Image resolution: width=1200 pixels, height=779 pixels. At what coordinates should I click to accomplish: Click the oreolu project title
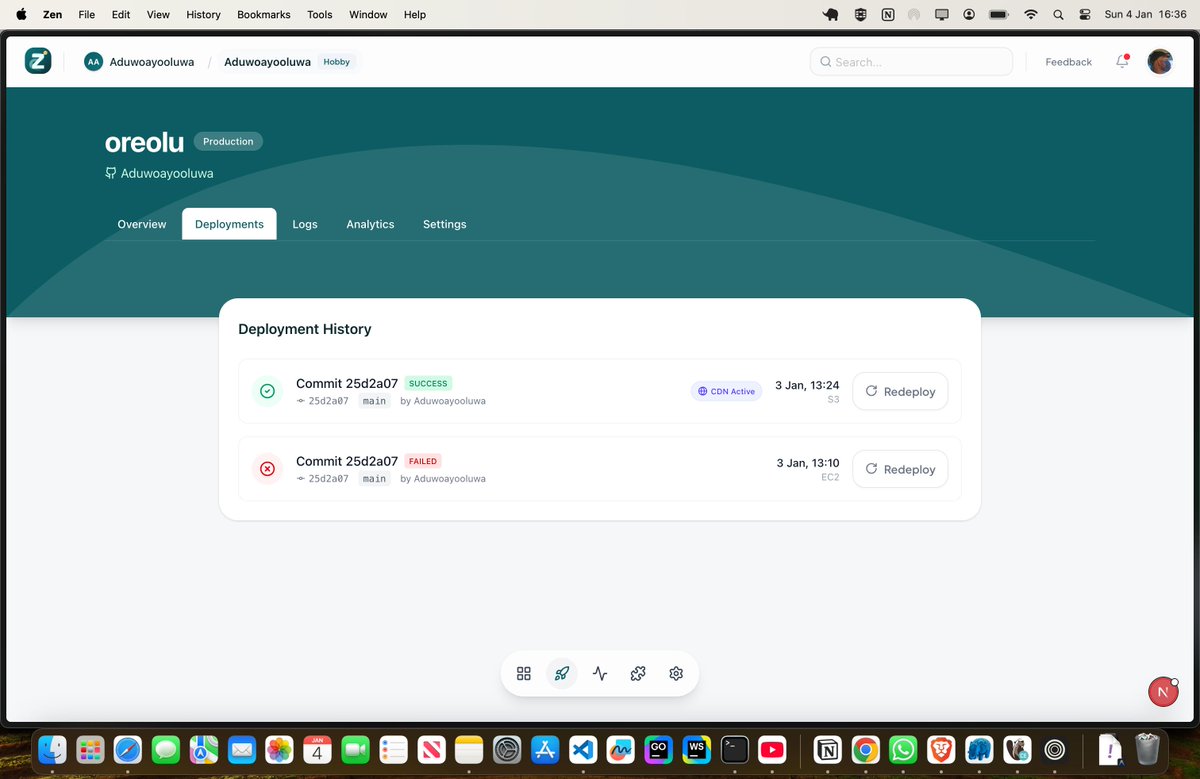pyautogui.click(x=144, y=142)
